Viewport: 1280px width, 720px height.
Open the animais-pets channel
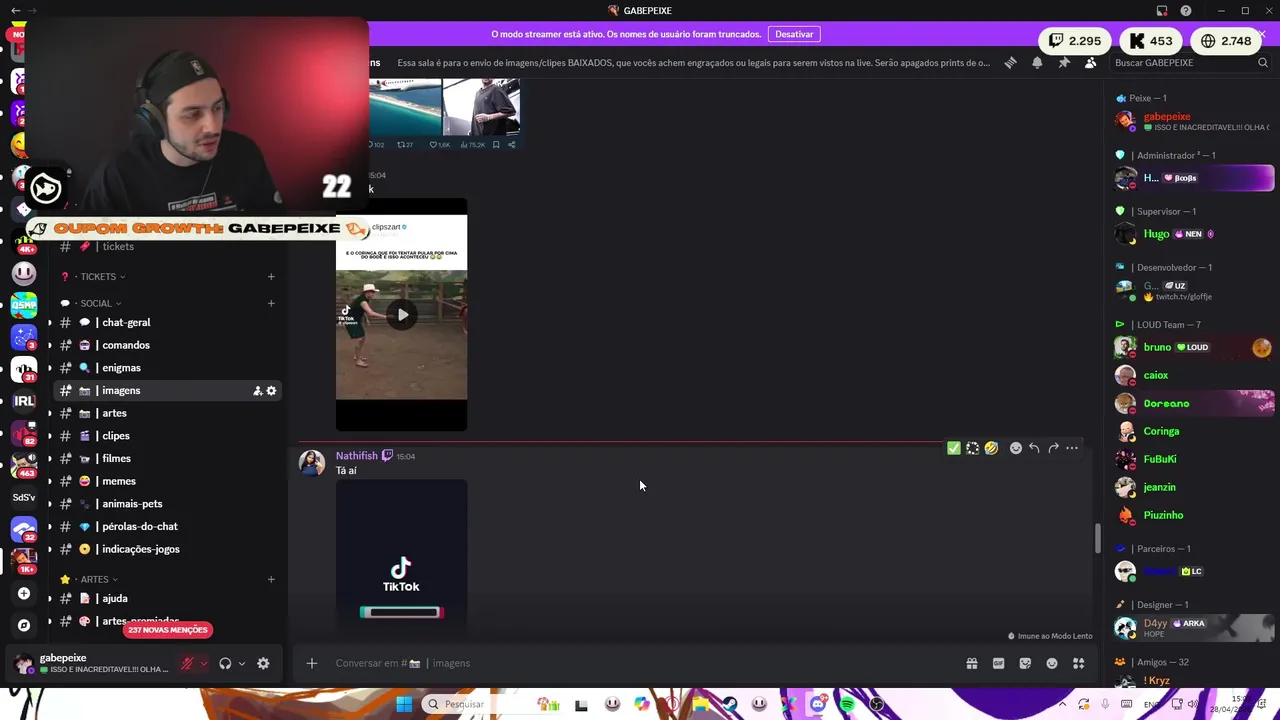point(167,504)
